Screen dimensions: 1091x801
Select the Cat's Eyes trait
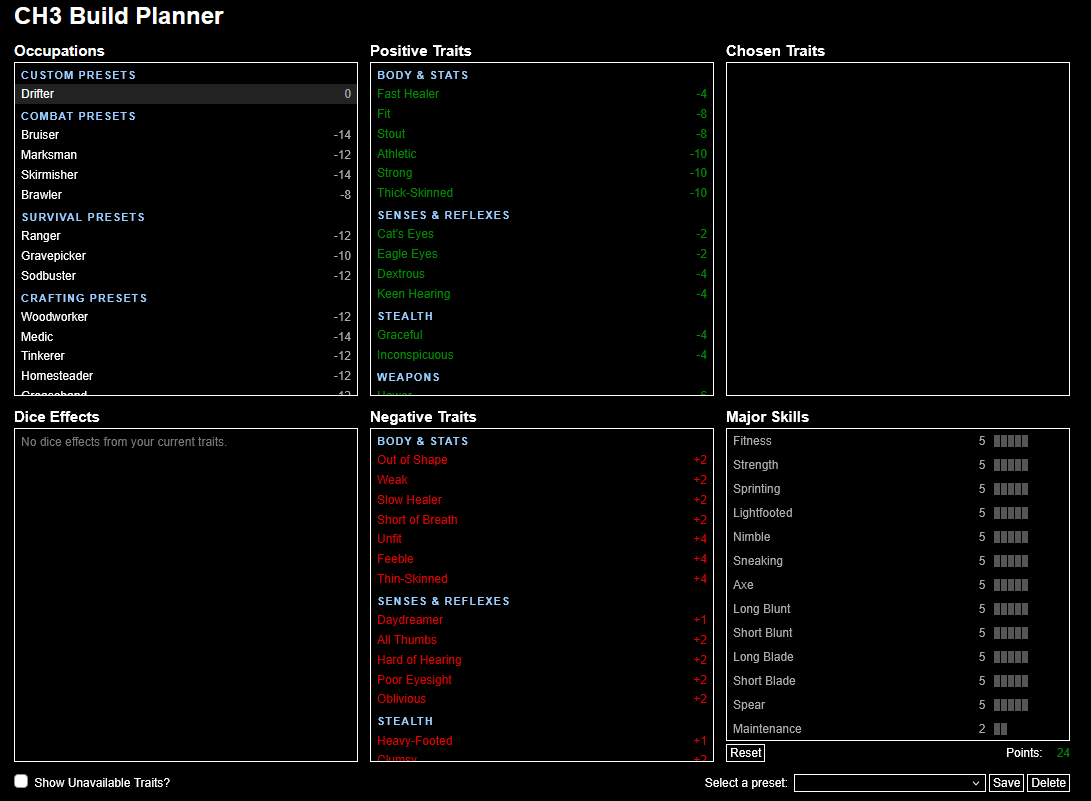tap(542, 235)
